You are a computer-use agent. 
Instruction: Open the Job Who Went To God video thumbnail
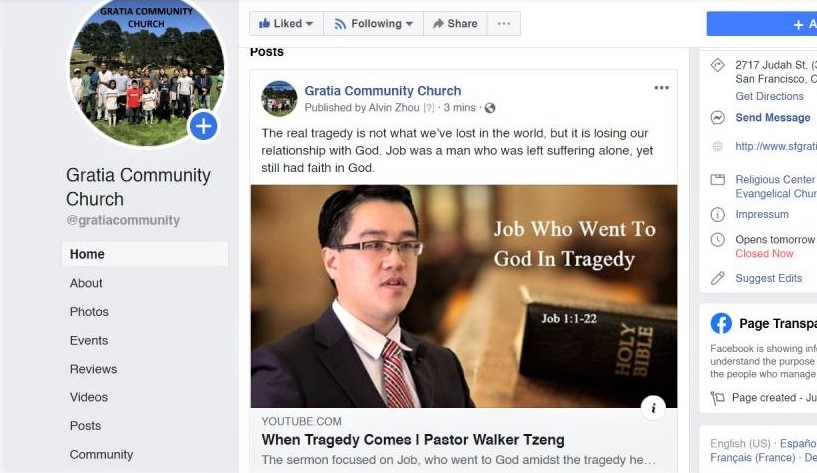point(464,296)
